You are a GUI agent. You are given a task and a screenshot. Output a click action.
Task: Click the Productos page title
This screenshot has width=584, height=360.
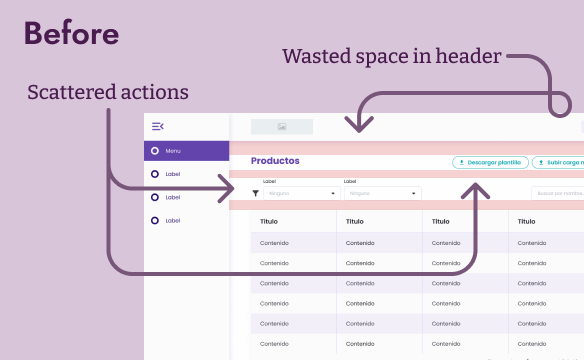click(x=275, y=161)
